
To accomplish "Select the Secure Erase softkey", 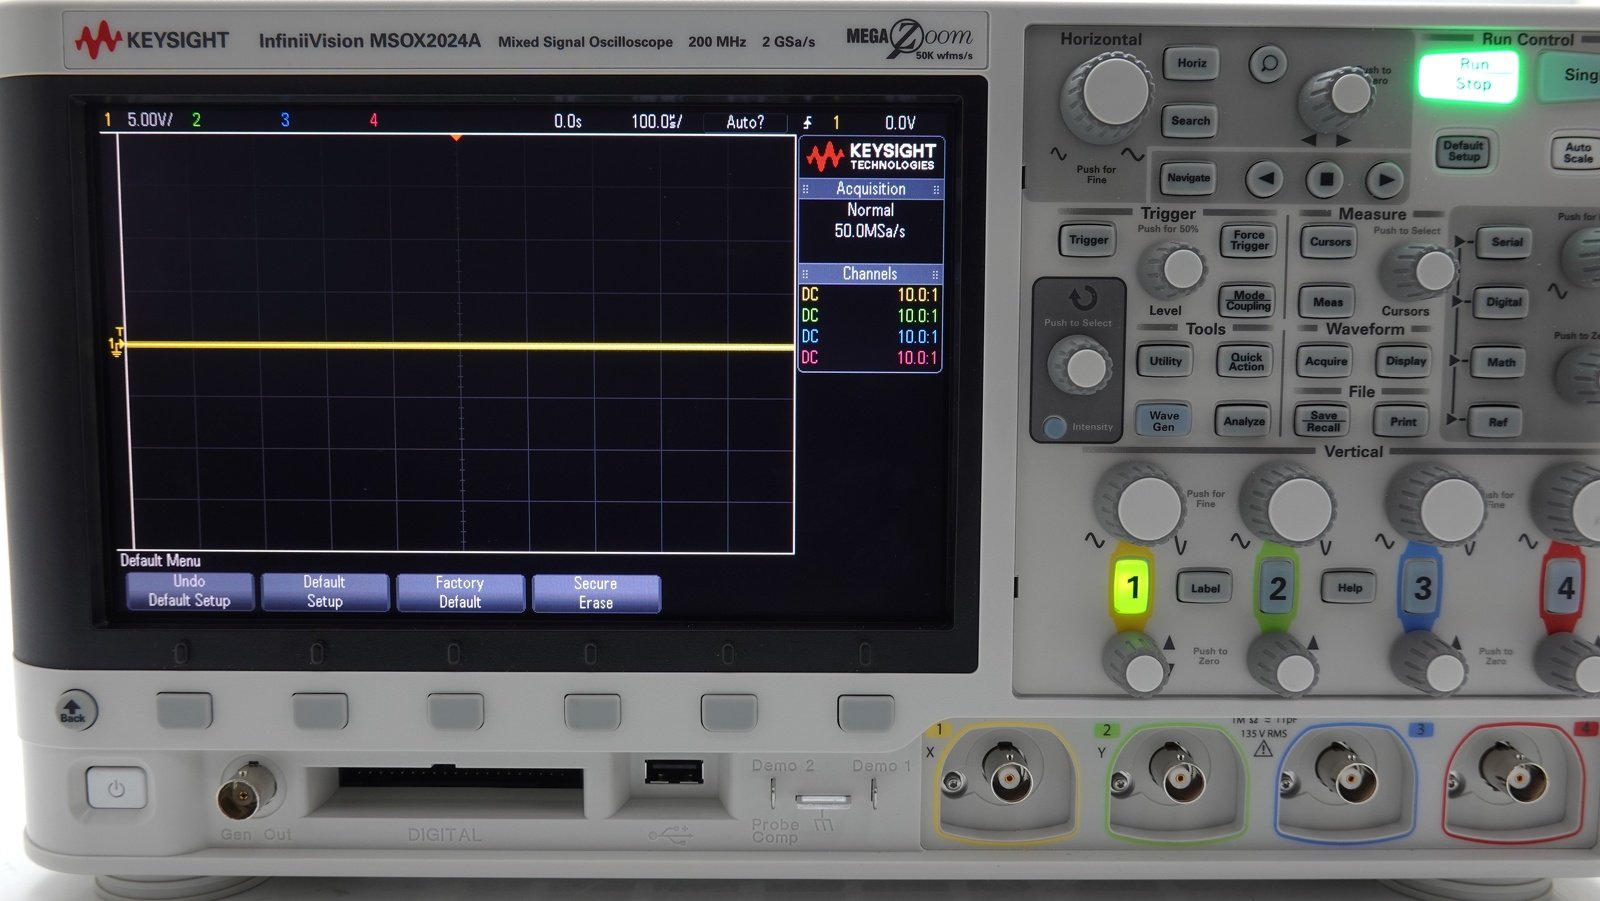I will (596, 594).
